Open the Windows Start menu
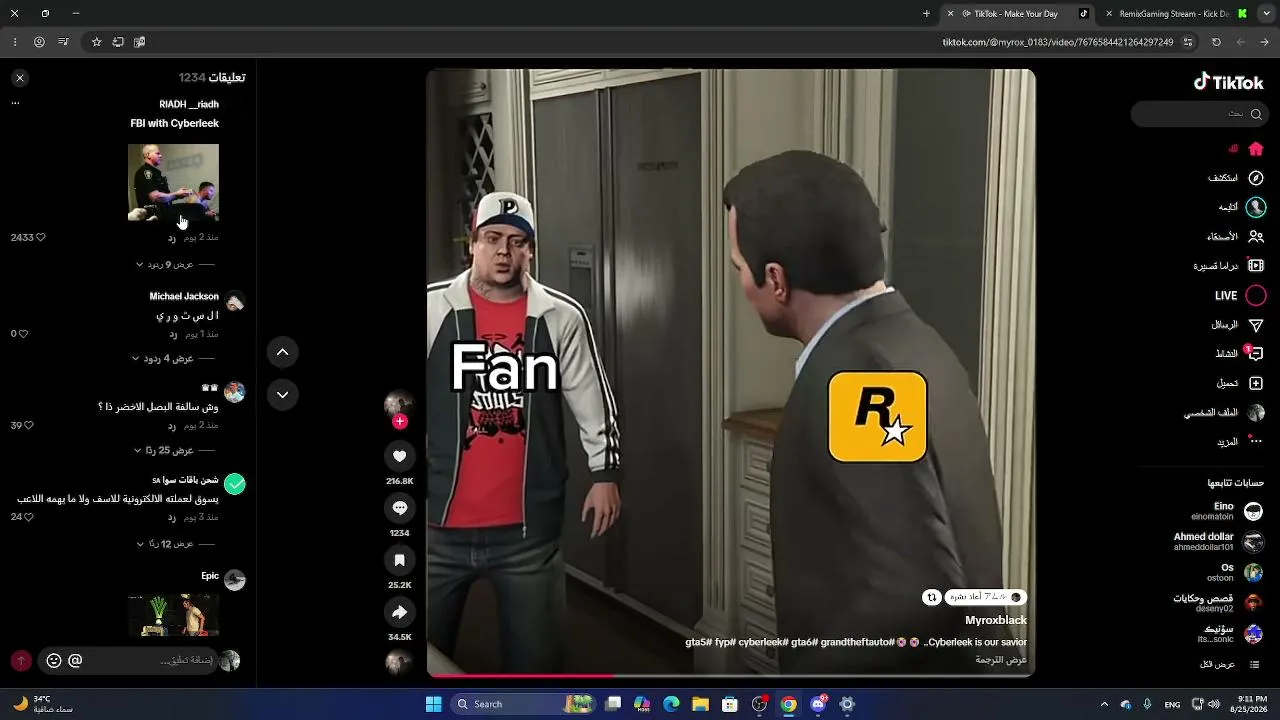This screenshot has height=720, width=1280. click(x=433, y=704)
